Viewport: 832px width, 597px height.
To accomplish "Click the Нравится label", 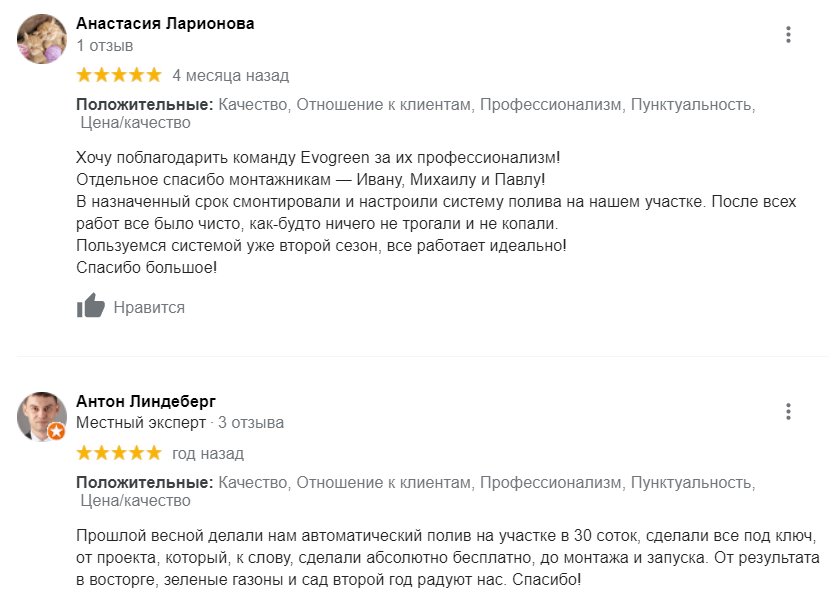I will coord(149,307).
